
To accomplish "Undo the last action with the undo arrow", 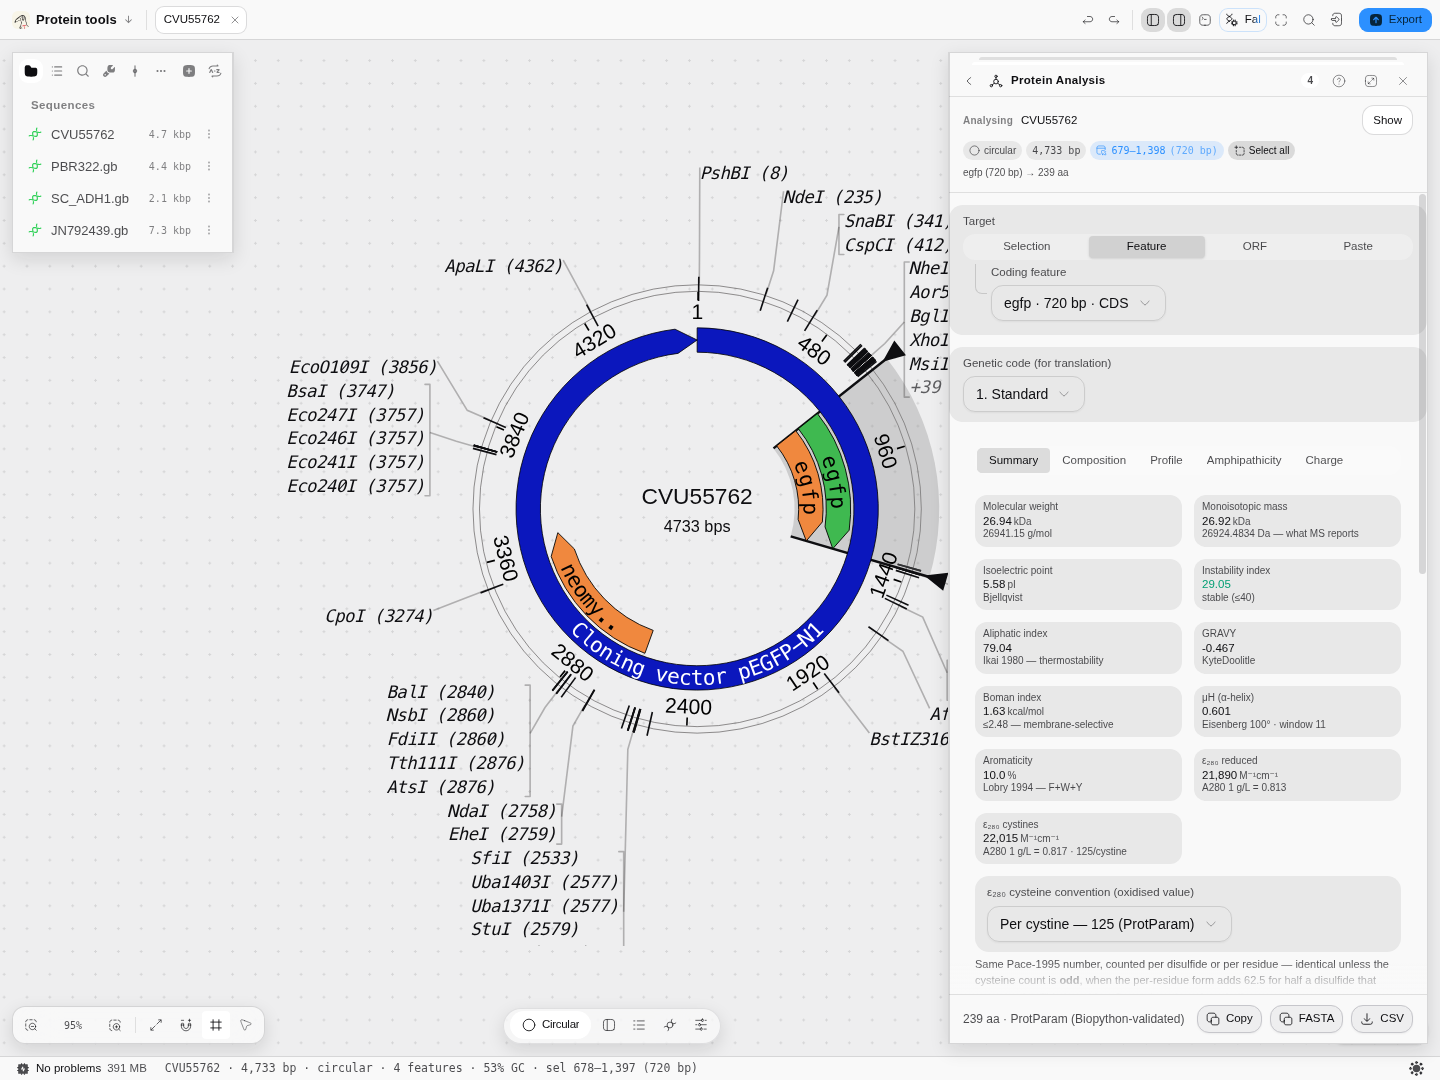I will [x=1088, y=20].
